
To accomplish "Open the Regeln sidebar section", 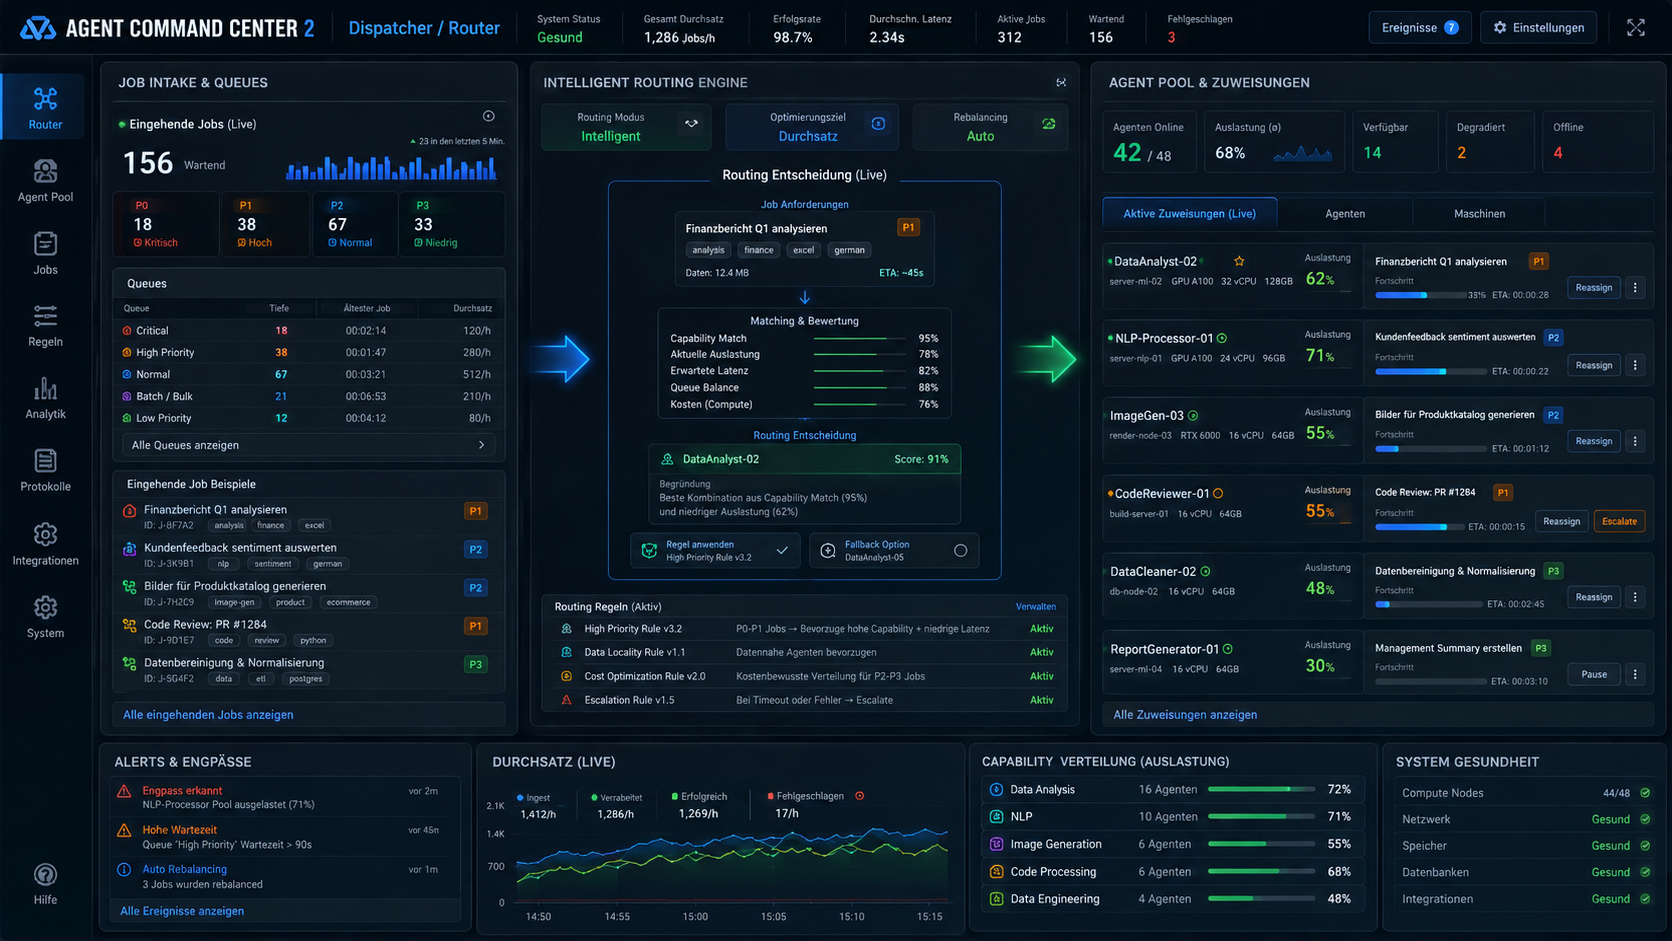I will [45, 326].
